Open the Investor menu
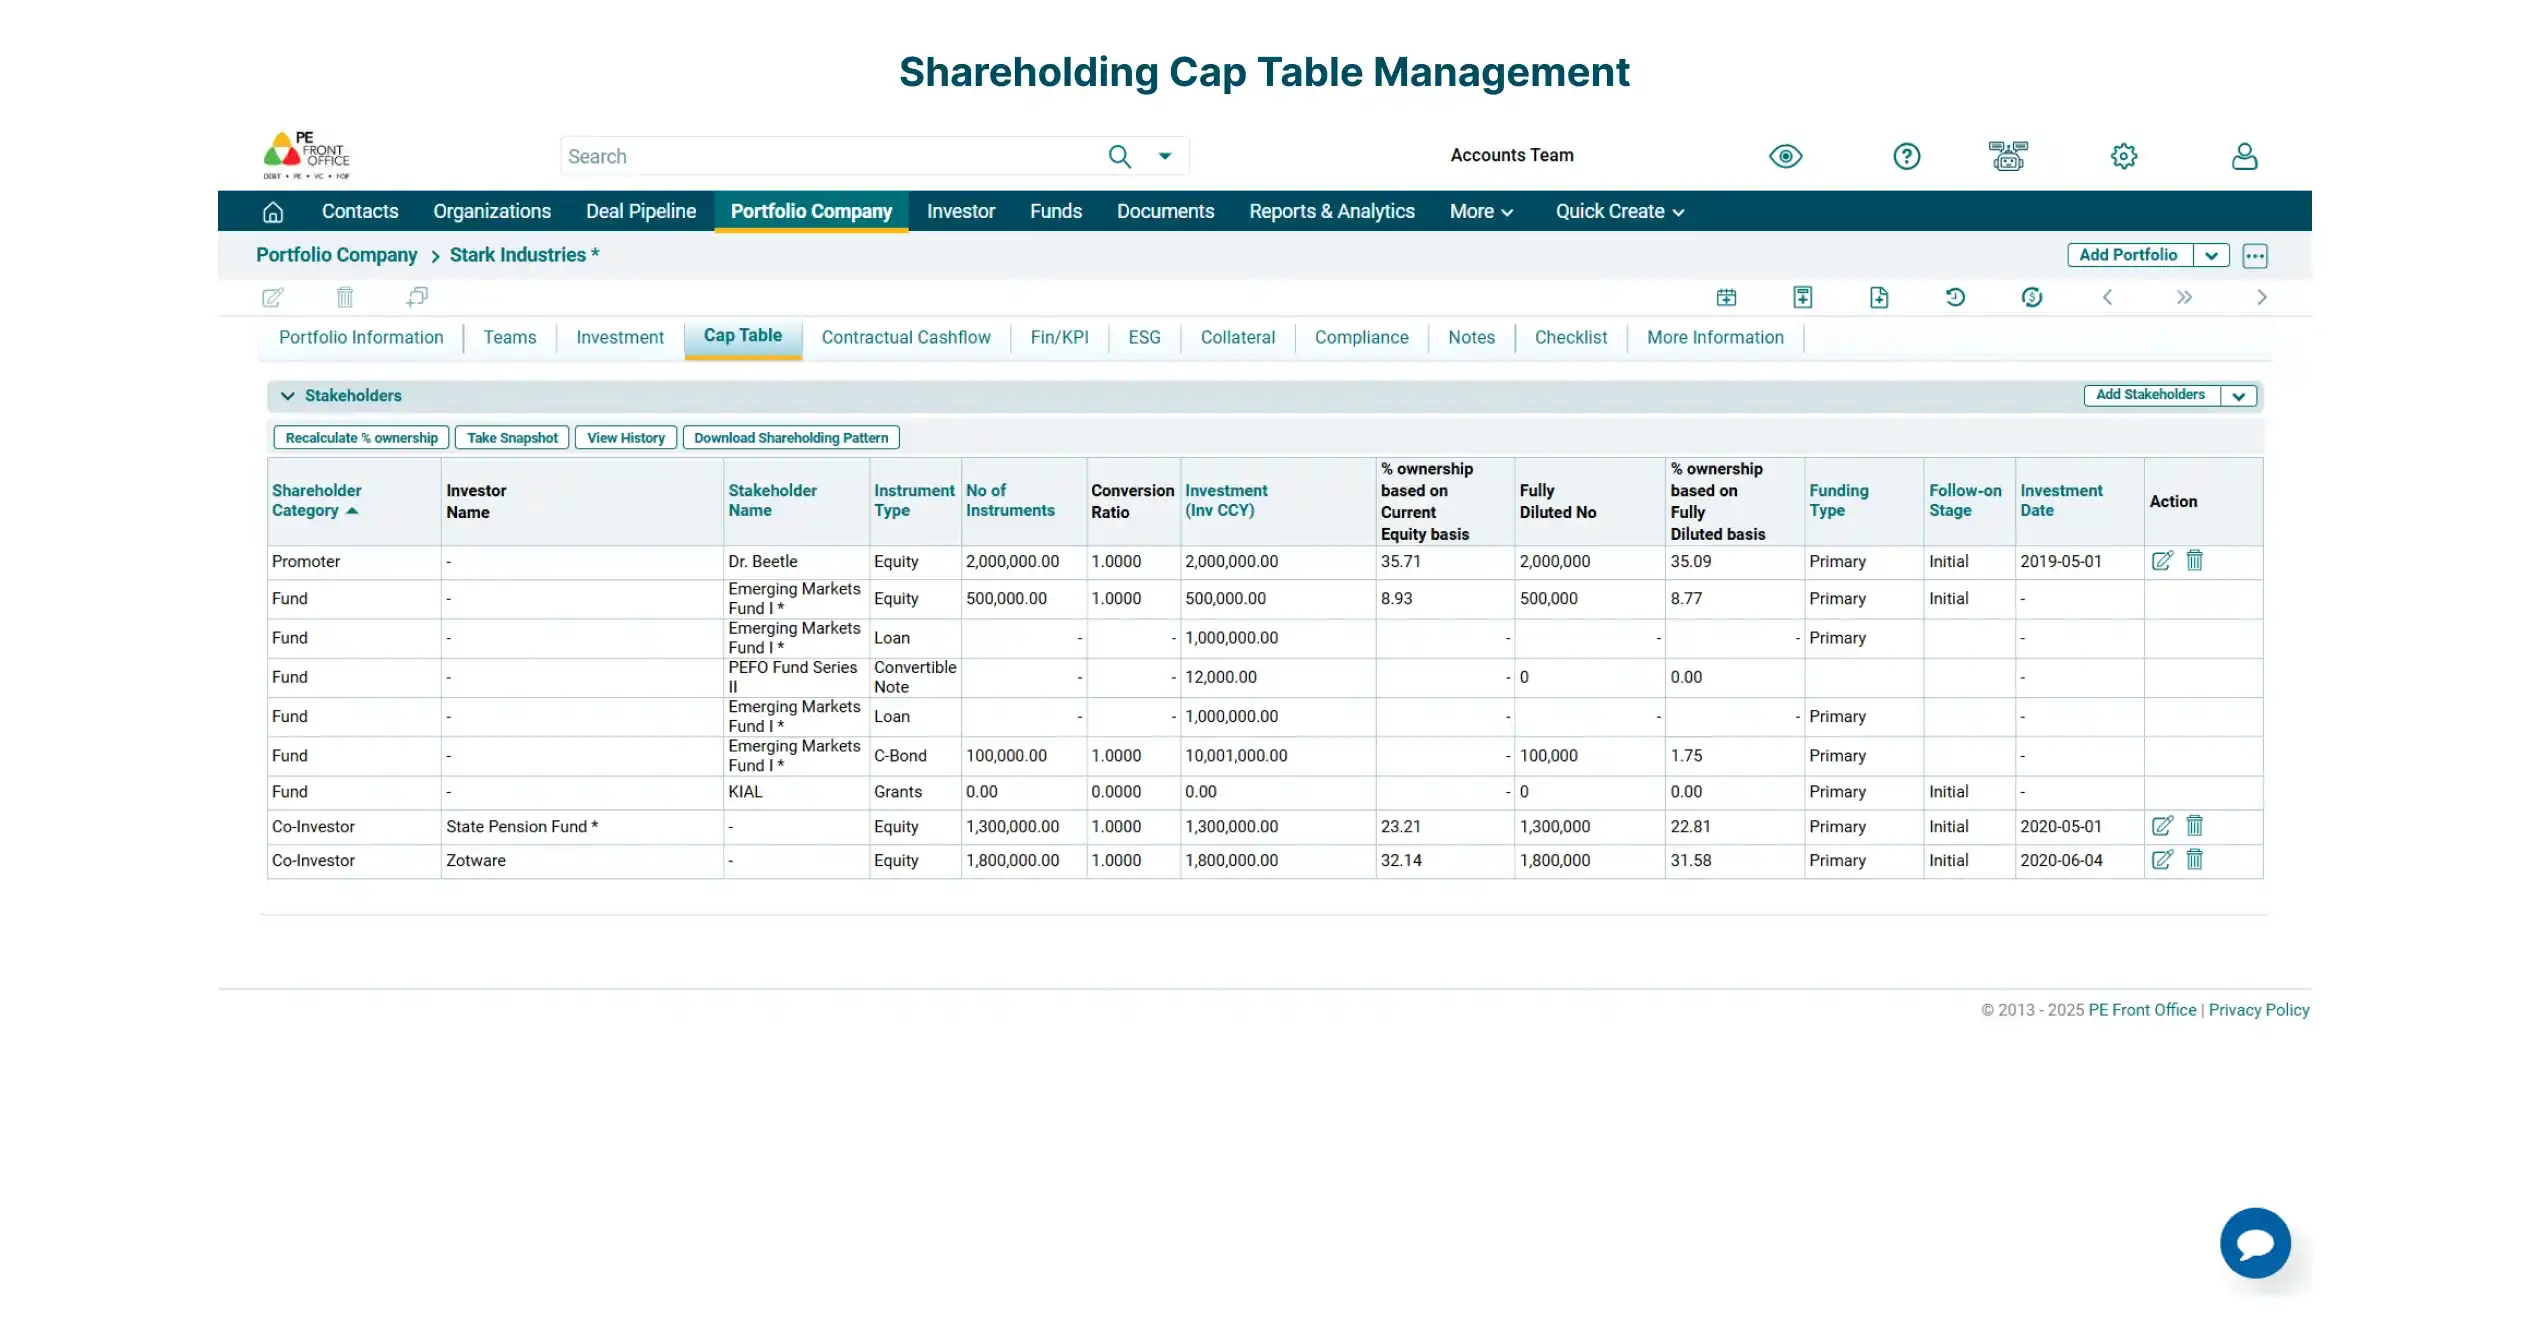Viewport: 2530px width, 1330px height. pyautogui.click(x=960, y=211)
